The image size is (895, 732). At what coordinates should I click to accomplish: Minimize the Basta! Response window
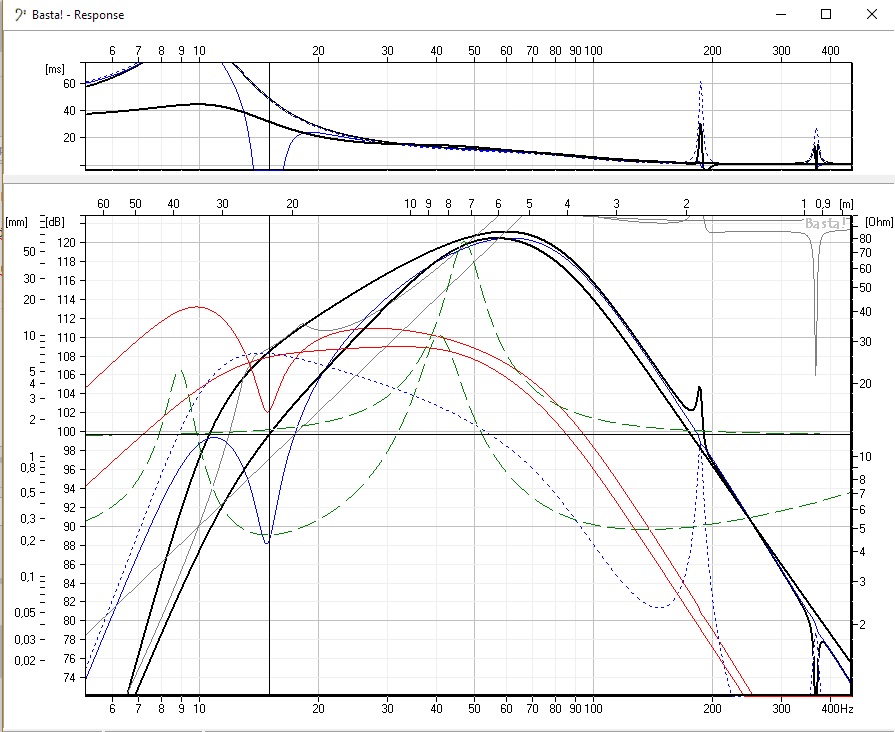(781, 15)
